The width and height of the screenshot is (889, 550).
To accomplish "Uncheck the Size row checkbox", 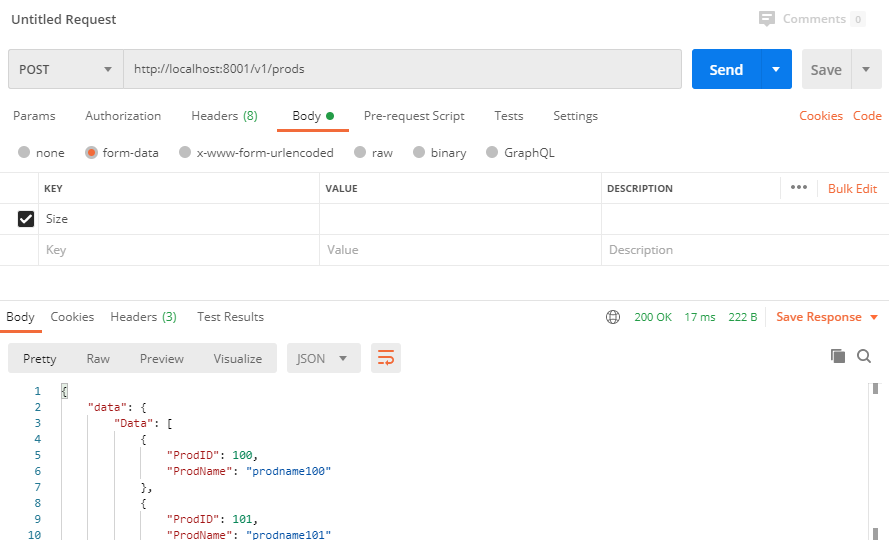I will click(26, 219).
